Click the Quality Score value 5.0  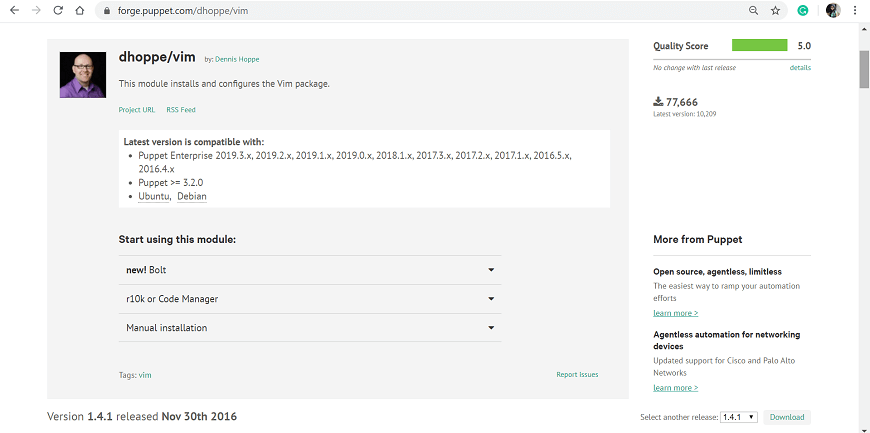pos(804,46)
